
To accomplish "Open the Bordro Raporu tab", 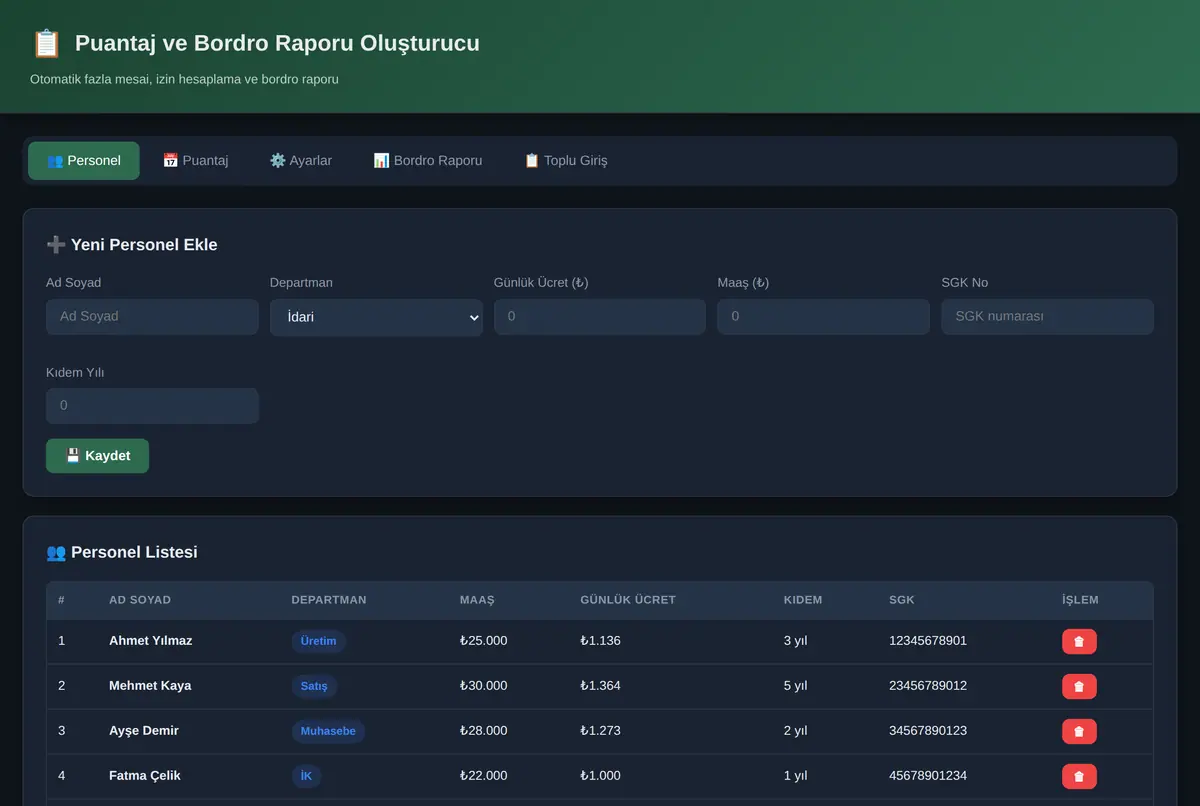I will [428, 161].
